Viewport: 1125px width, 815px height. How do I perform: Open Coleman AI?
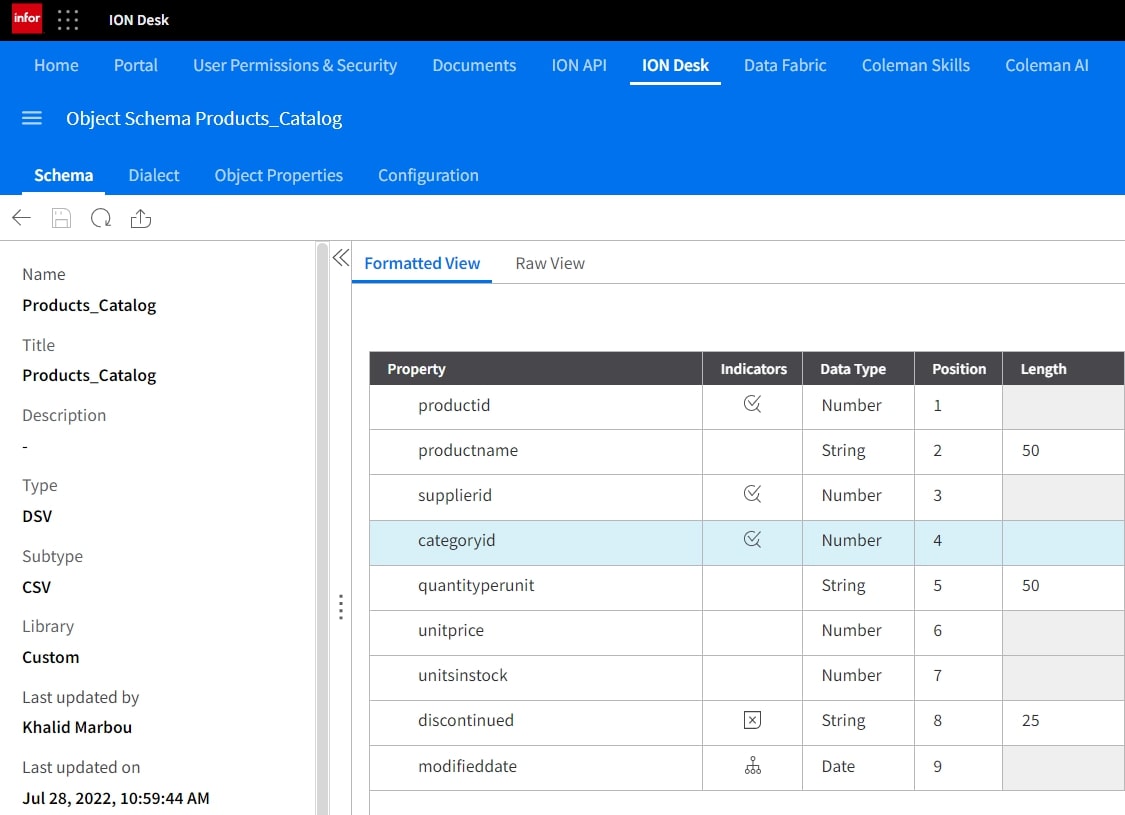[x=1047, y=65]
